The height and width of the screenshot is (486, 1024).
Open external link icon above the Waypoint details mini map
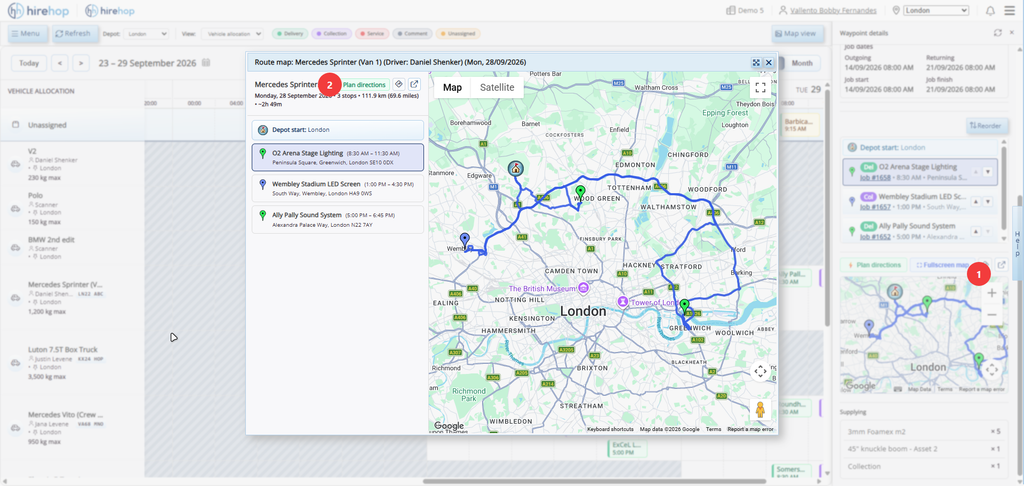tap(1002, 265)
